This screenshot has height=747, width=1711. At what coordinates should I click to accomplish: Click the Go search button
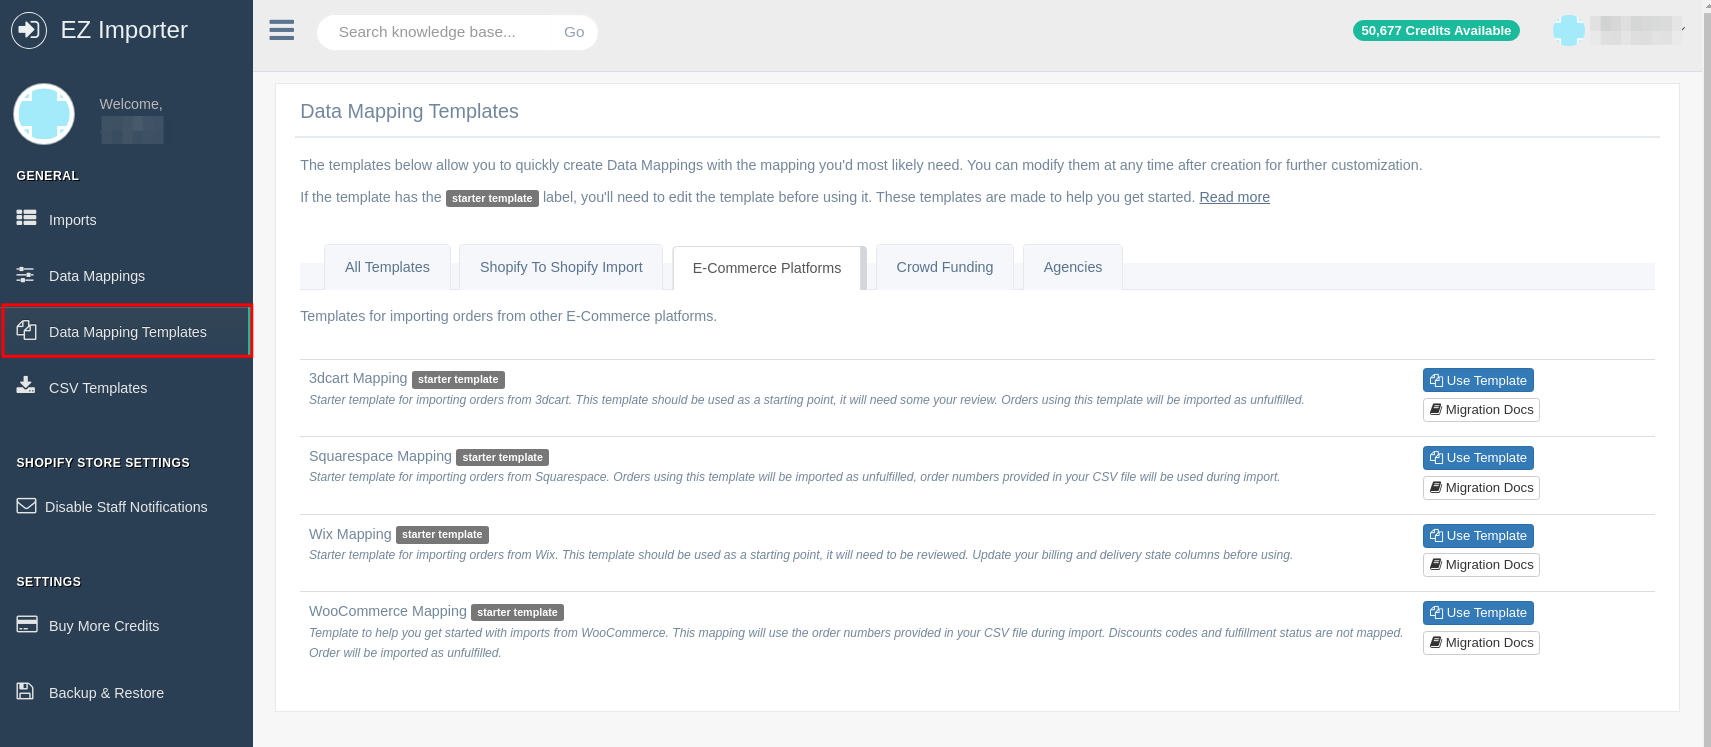click(x=574, y=32)
